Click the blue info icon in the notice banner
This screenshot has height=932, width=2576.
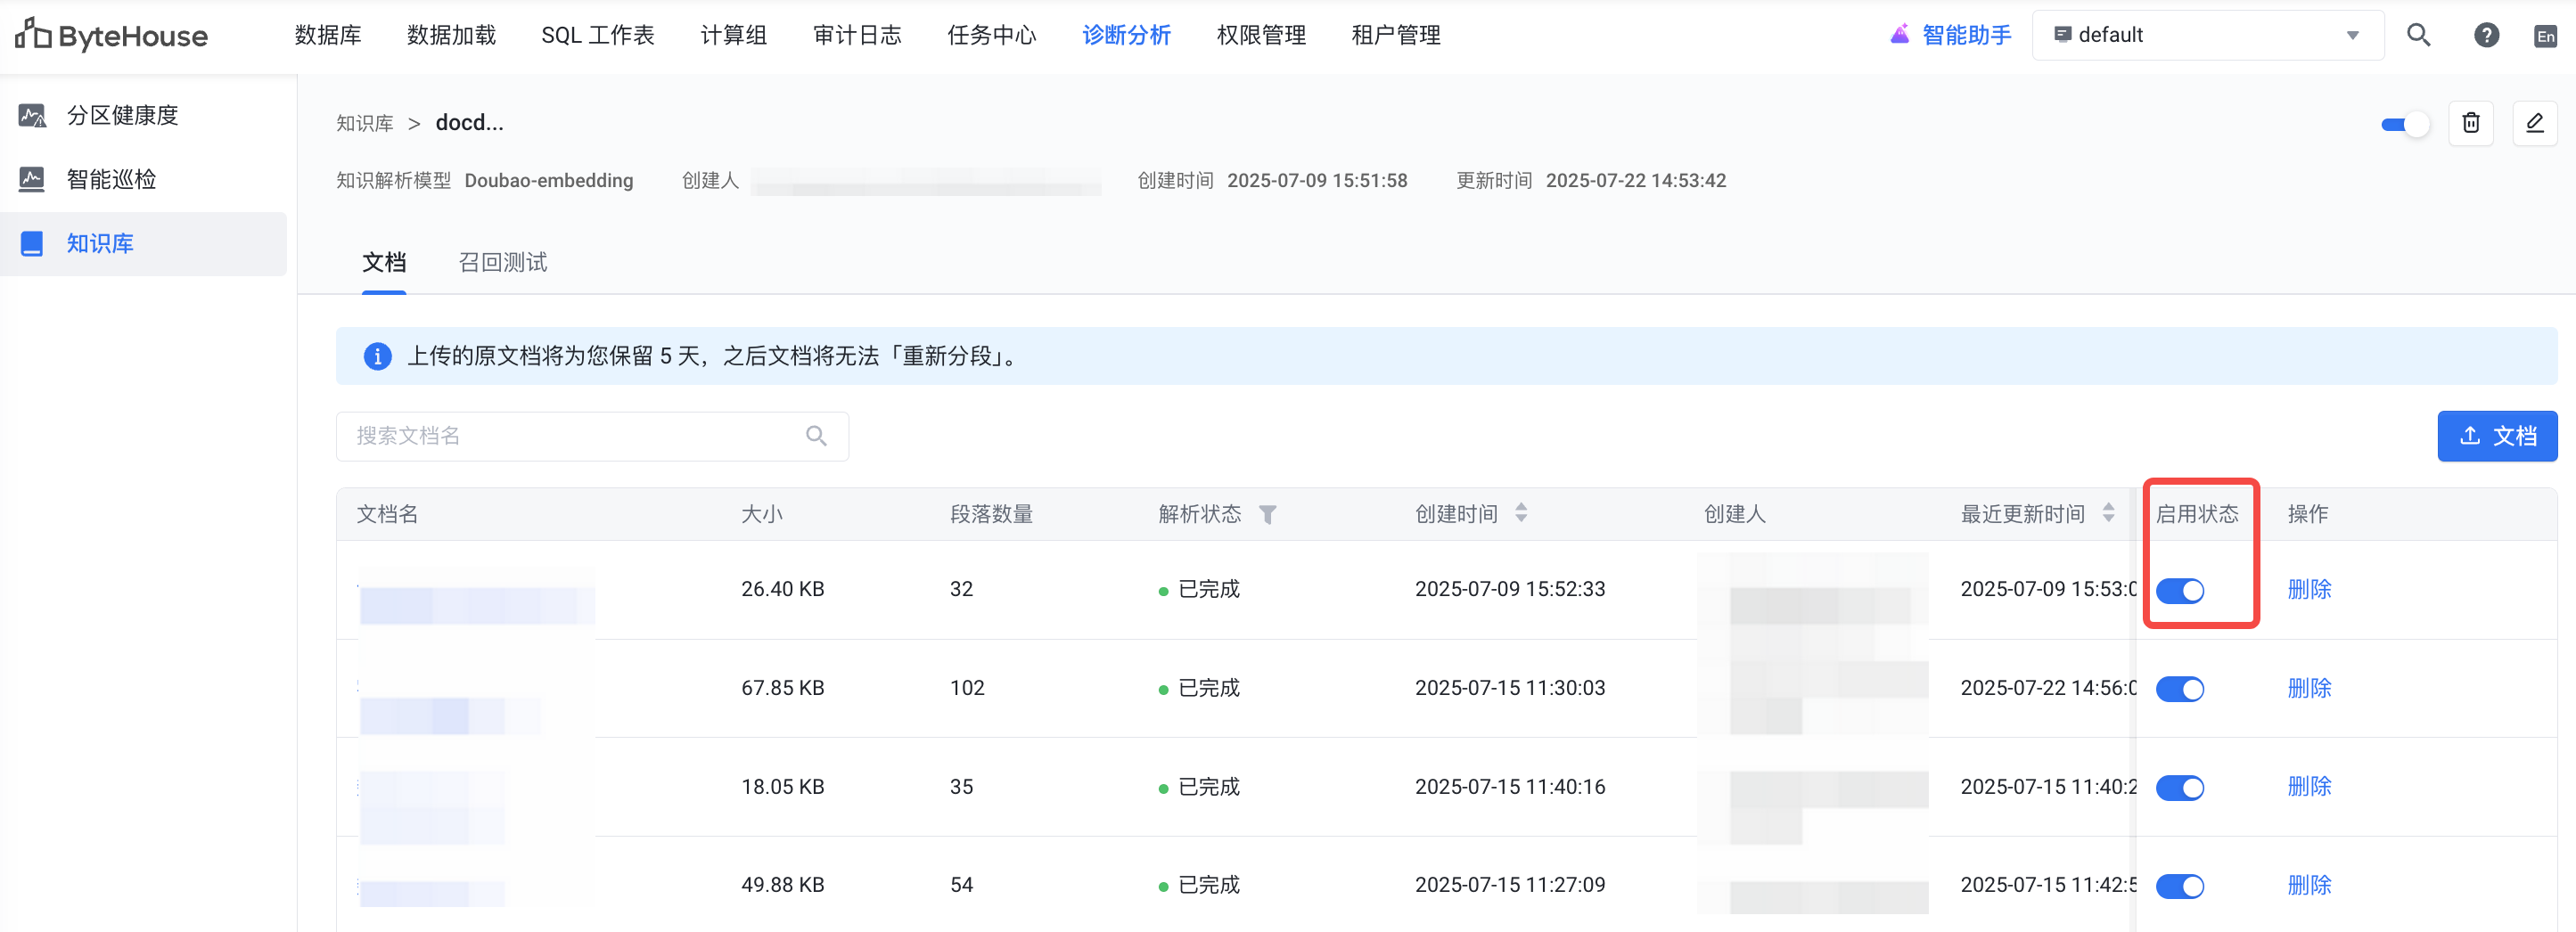click(377, 356)
